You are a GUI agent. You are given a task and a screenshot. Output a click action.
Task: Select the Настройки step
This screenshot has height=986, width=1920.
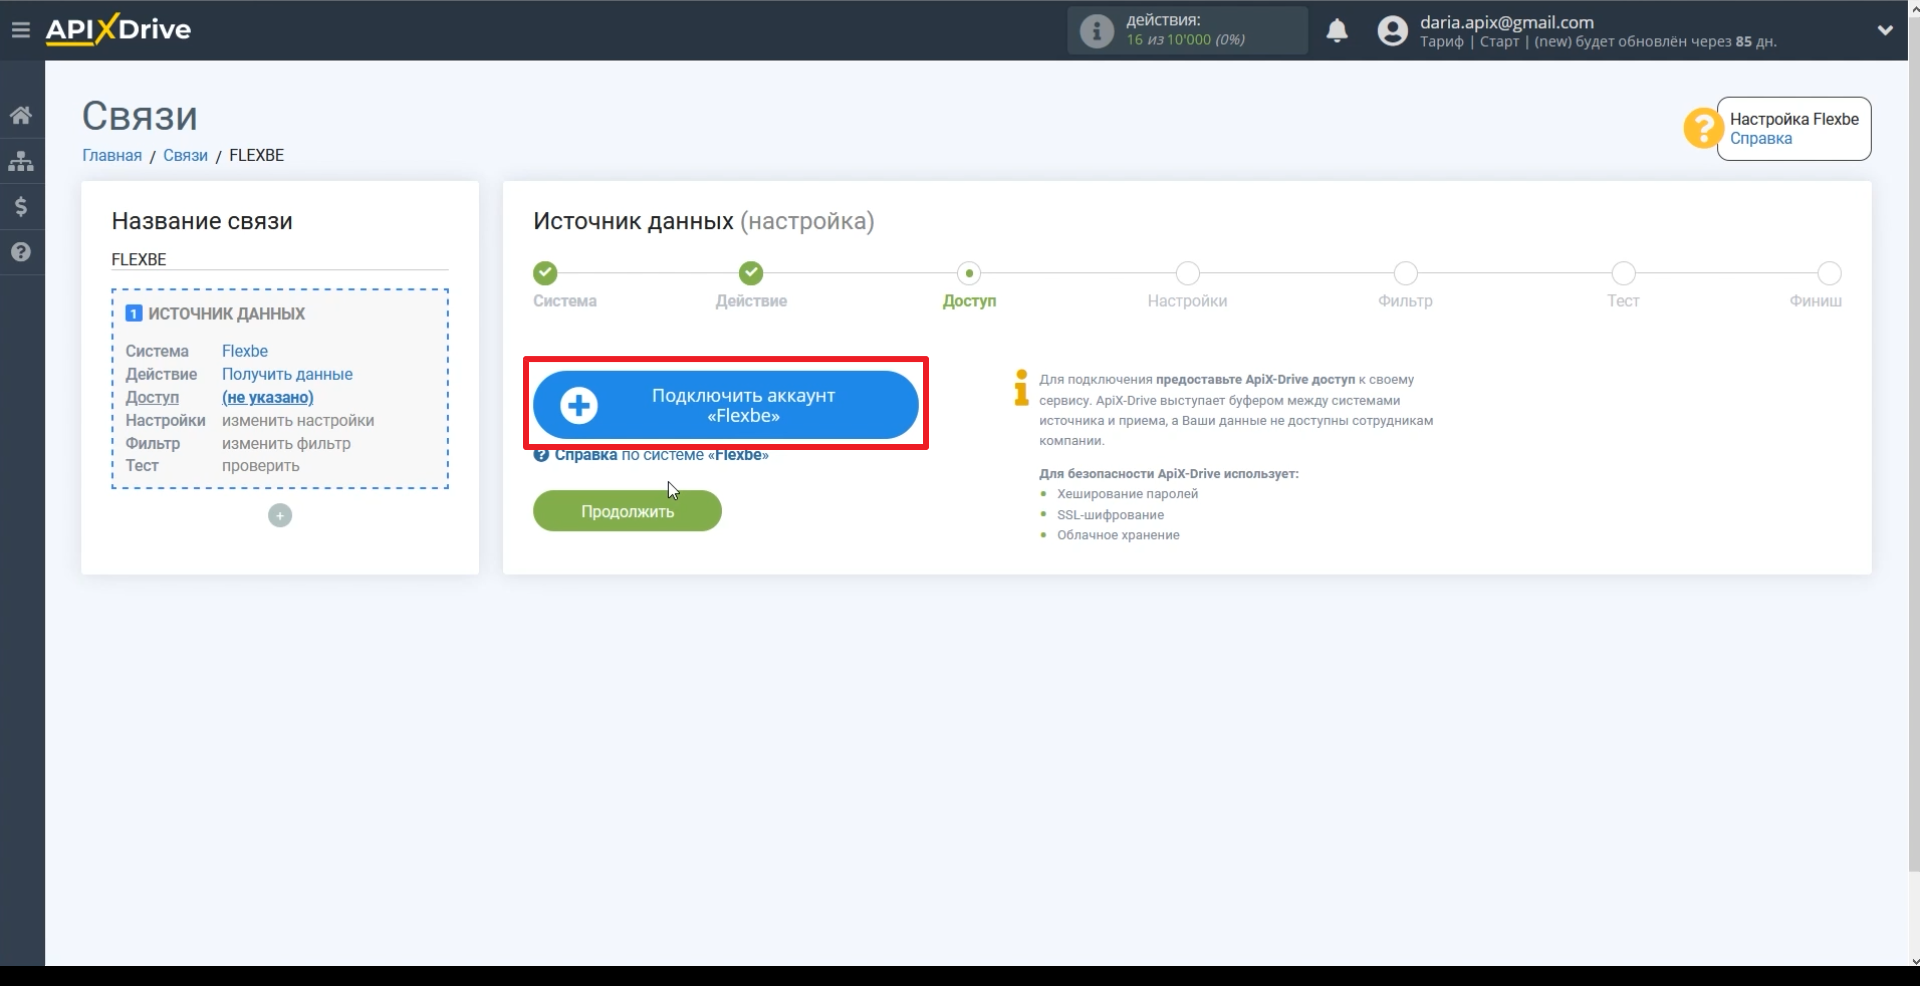[1187, 273]
